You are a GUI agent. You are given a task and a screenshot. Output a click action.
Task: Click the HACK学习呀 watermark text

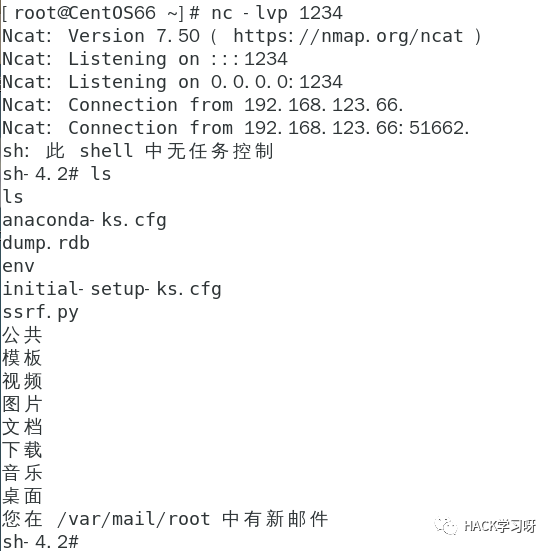[x=500, y=526]
